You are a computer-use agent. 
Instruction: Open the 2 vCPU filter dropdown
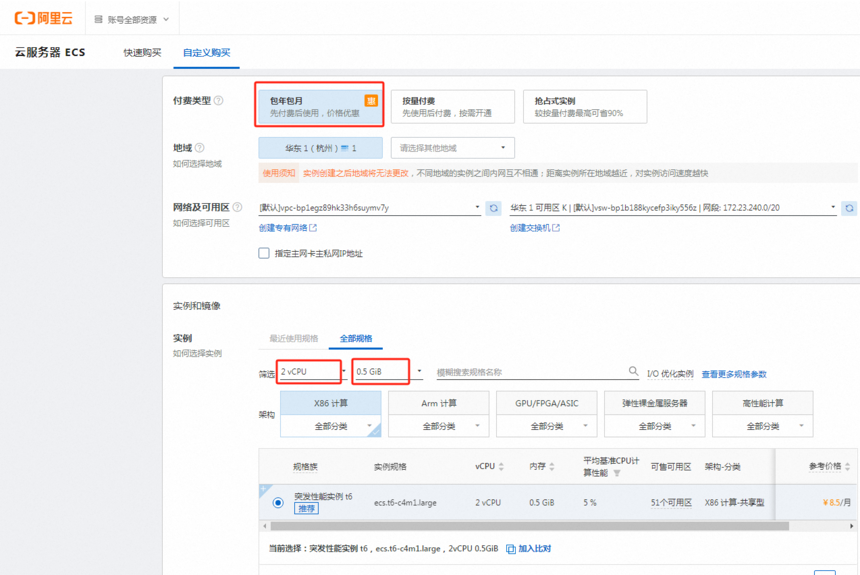point(312,371)
